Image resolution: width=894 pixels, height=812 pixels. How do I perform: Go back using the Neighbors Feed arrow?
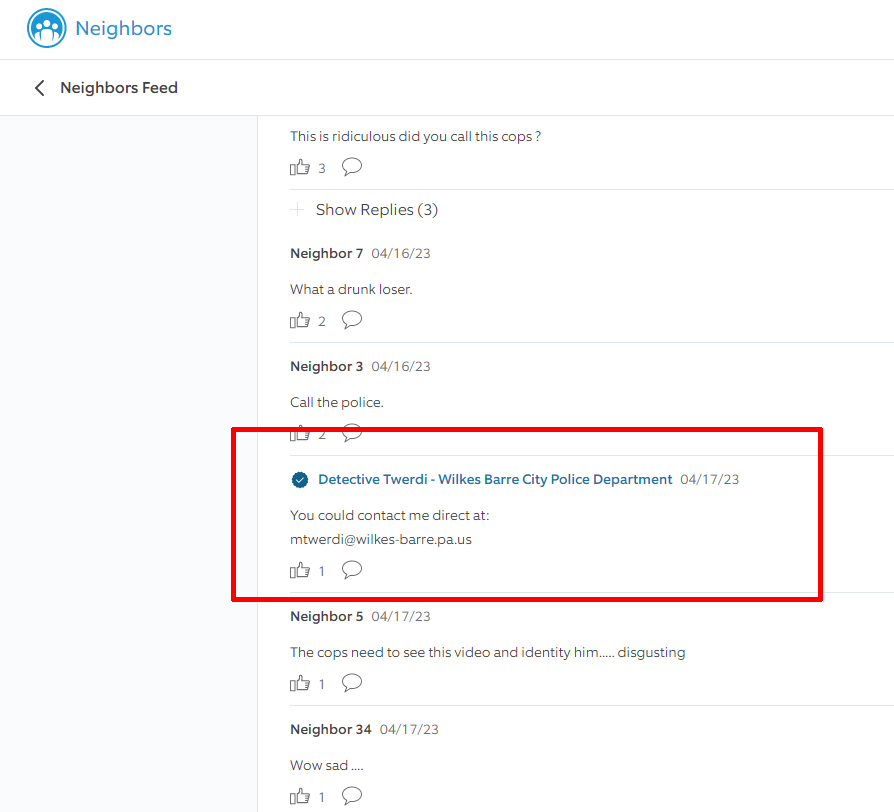point(40,88)
